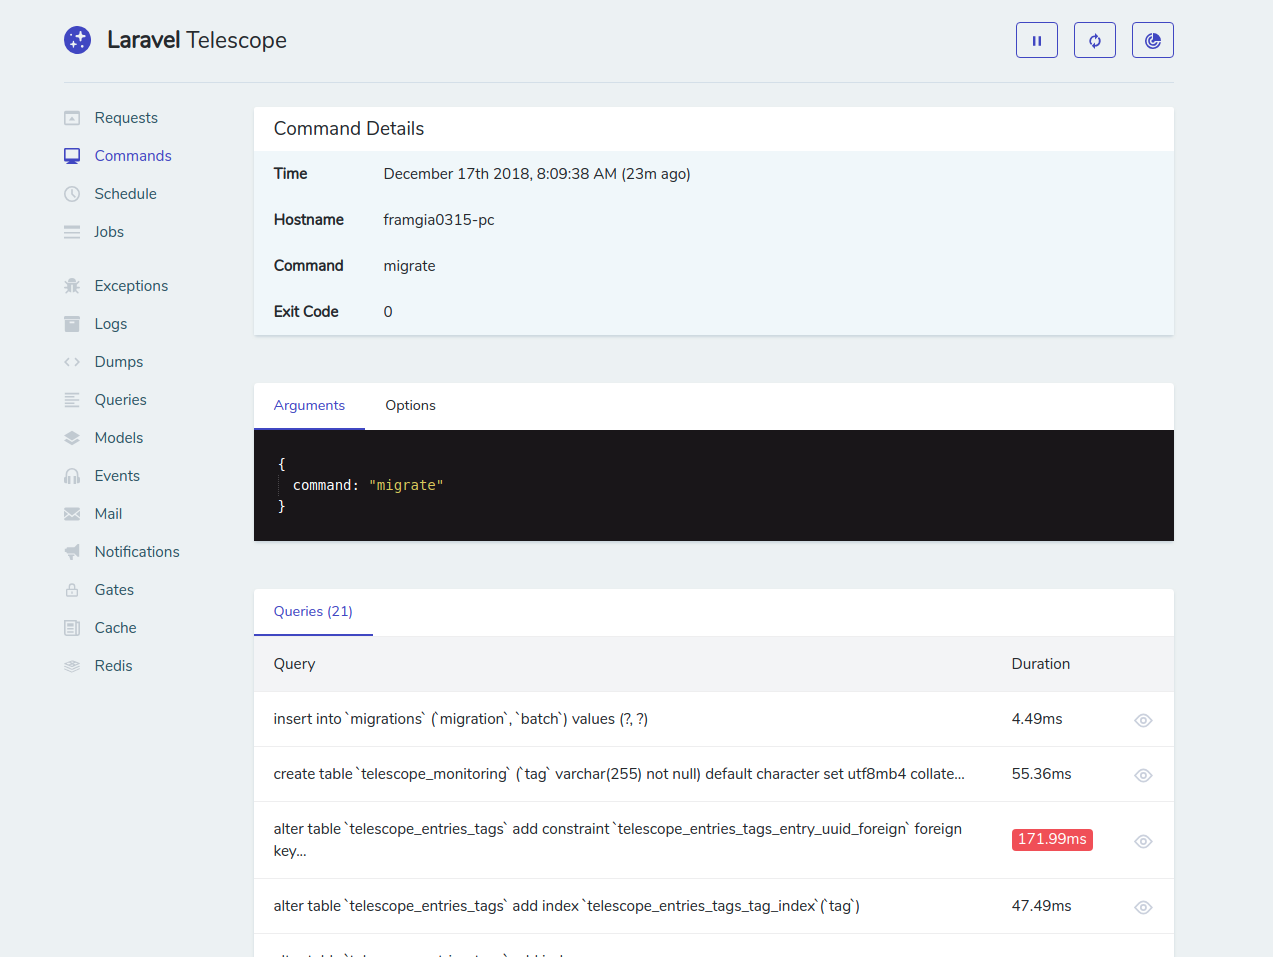Image resolution: width=1273 pixels, height=957 pixels.
Task: Click the Exit Code value 0
Action: (388, 312)
